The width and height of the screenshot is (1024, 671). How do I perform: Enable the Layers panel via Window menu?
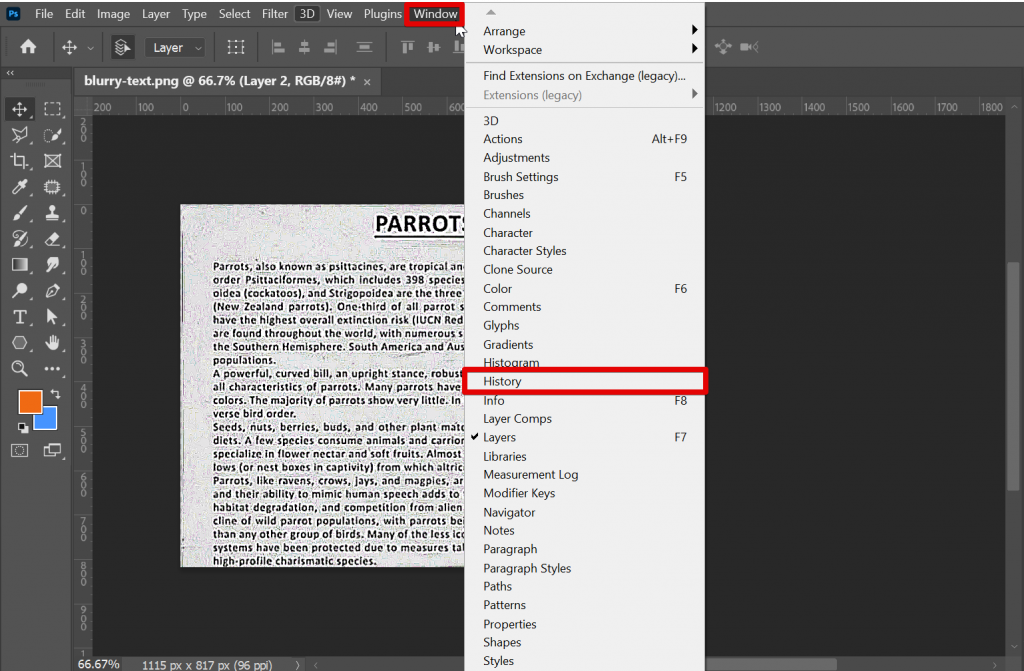click(499, 437)
